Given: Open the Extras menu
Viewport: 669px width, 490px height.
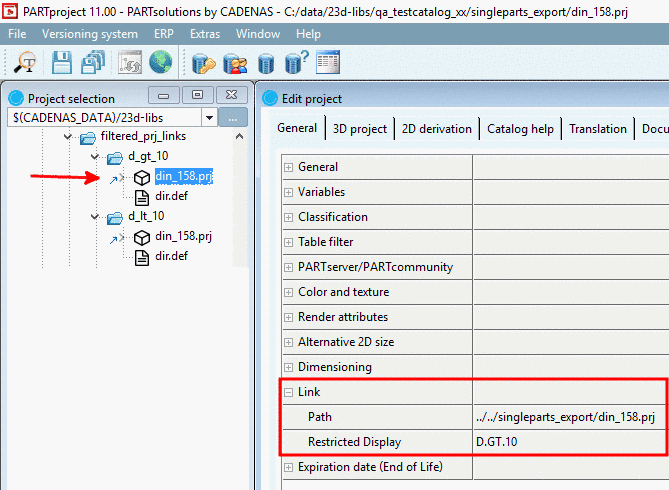Looking at the screenshot, I should [205, 34].
